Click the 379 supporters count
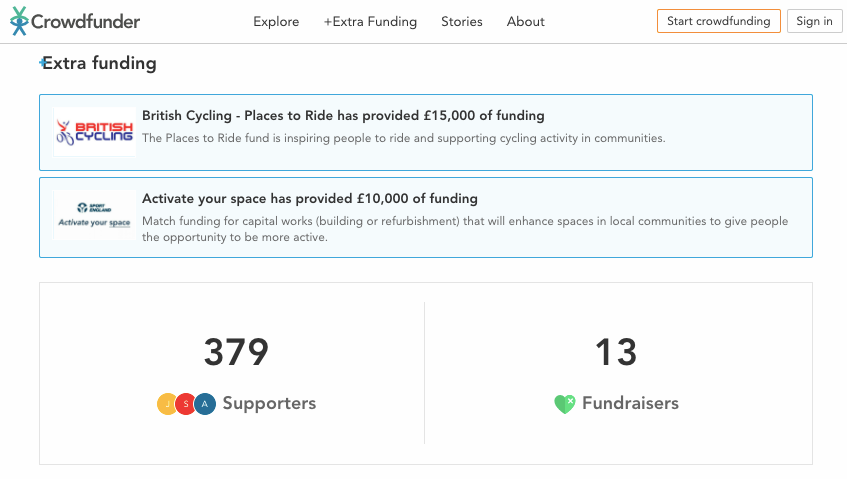847x479 pixels. pos(237,353)
